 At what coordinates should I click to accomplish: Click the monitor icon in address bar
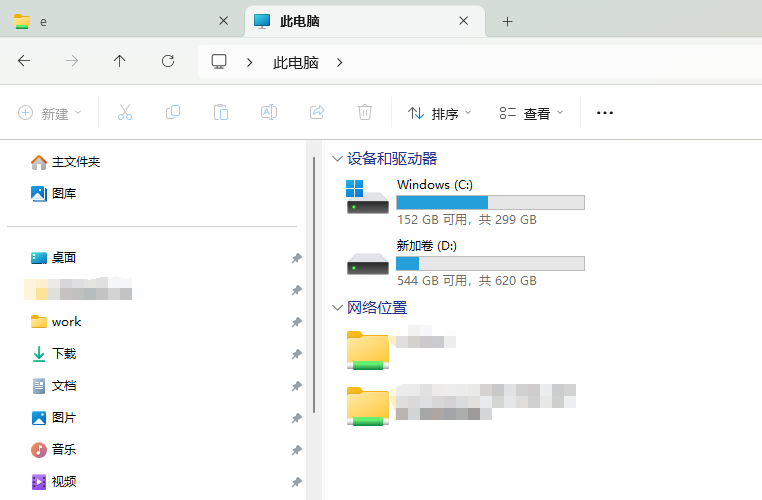tap(219, 62)
